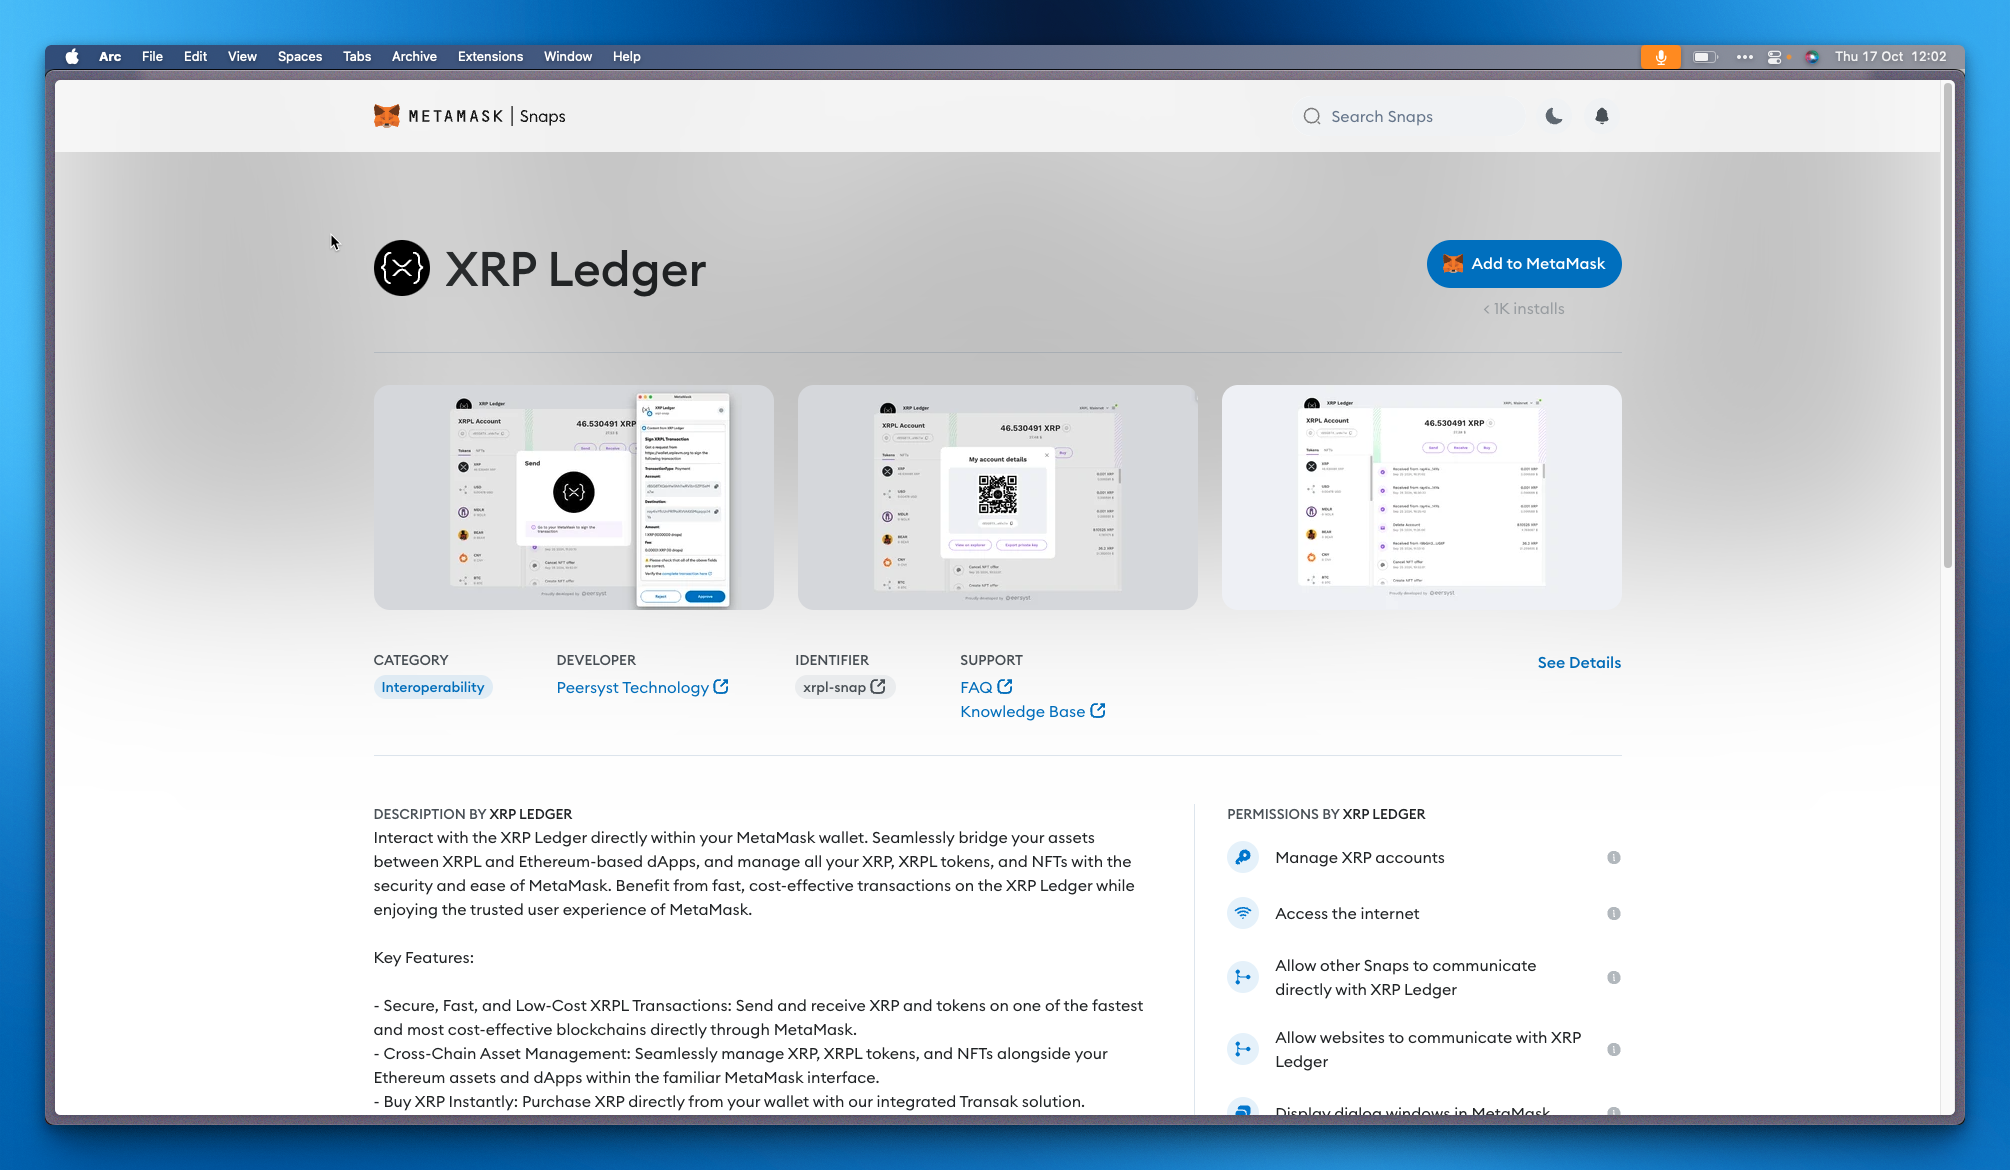2010x1170 pixels.
Task: Click the '< 1K installs' text
Action: (1524, 309)
